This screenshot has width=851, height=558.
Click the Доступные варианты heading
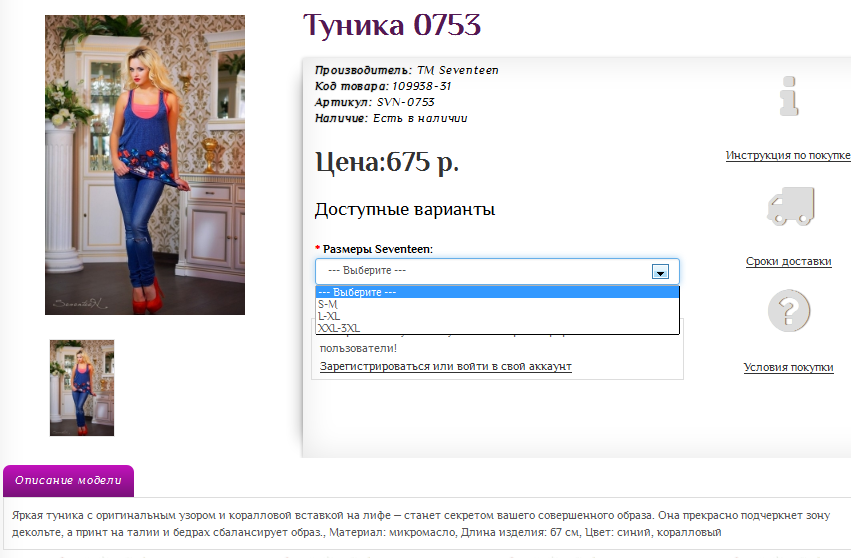(x=405, y=210)
